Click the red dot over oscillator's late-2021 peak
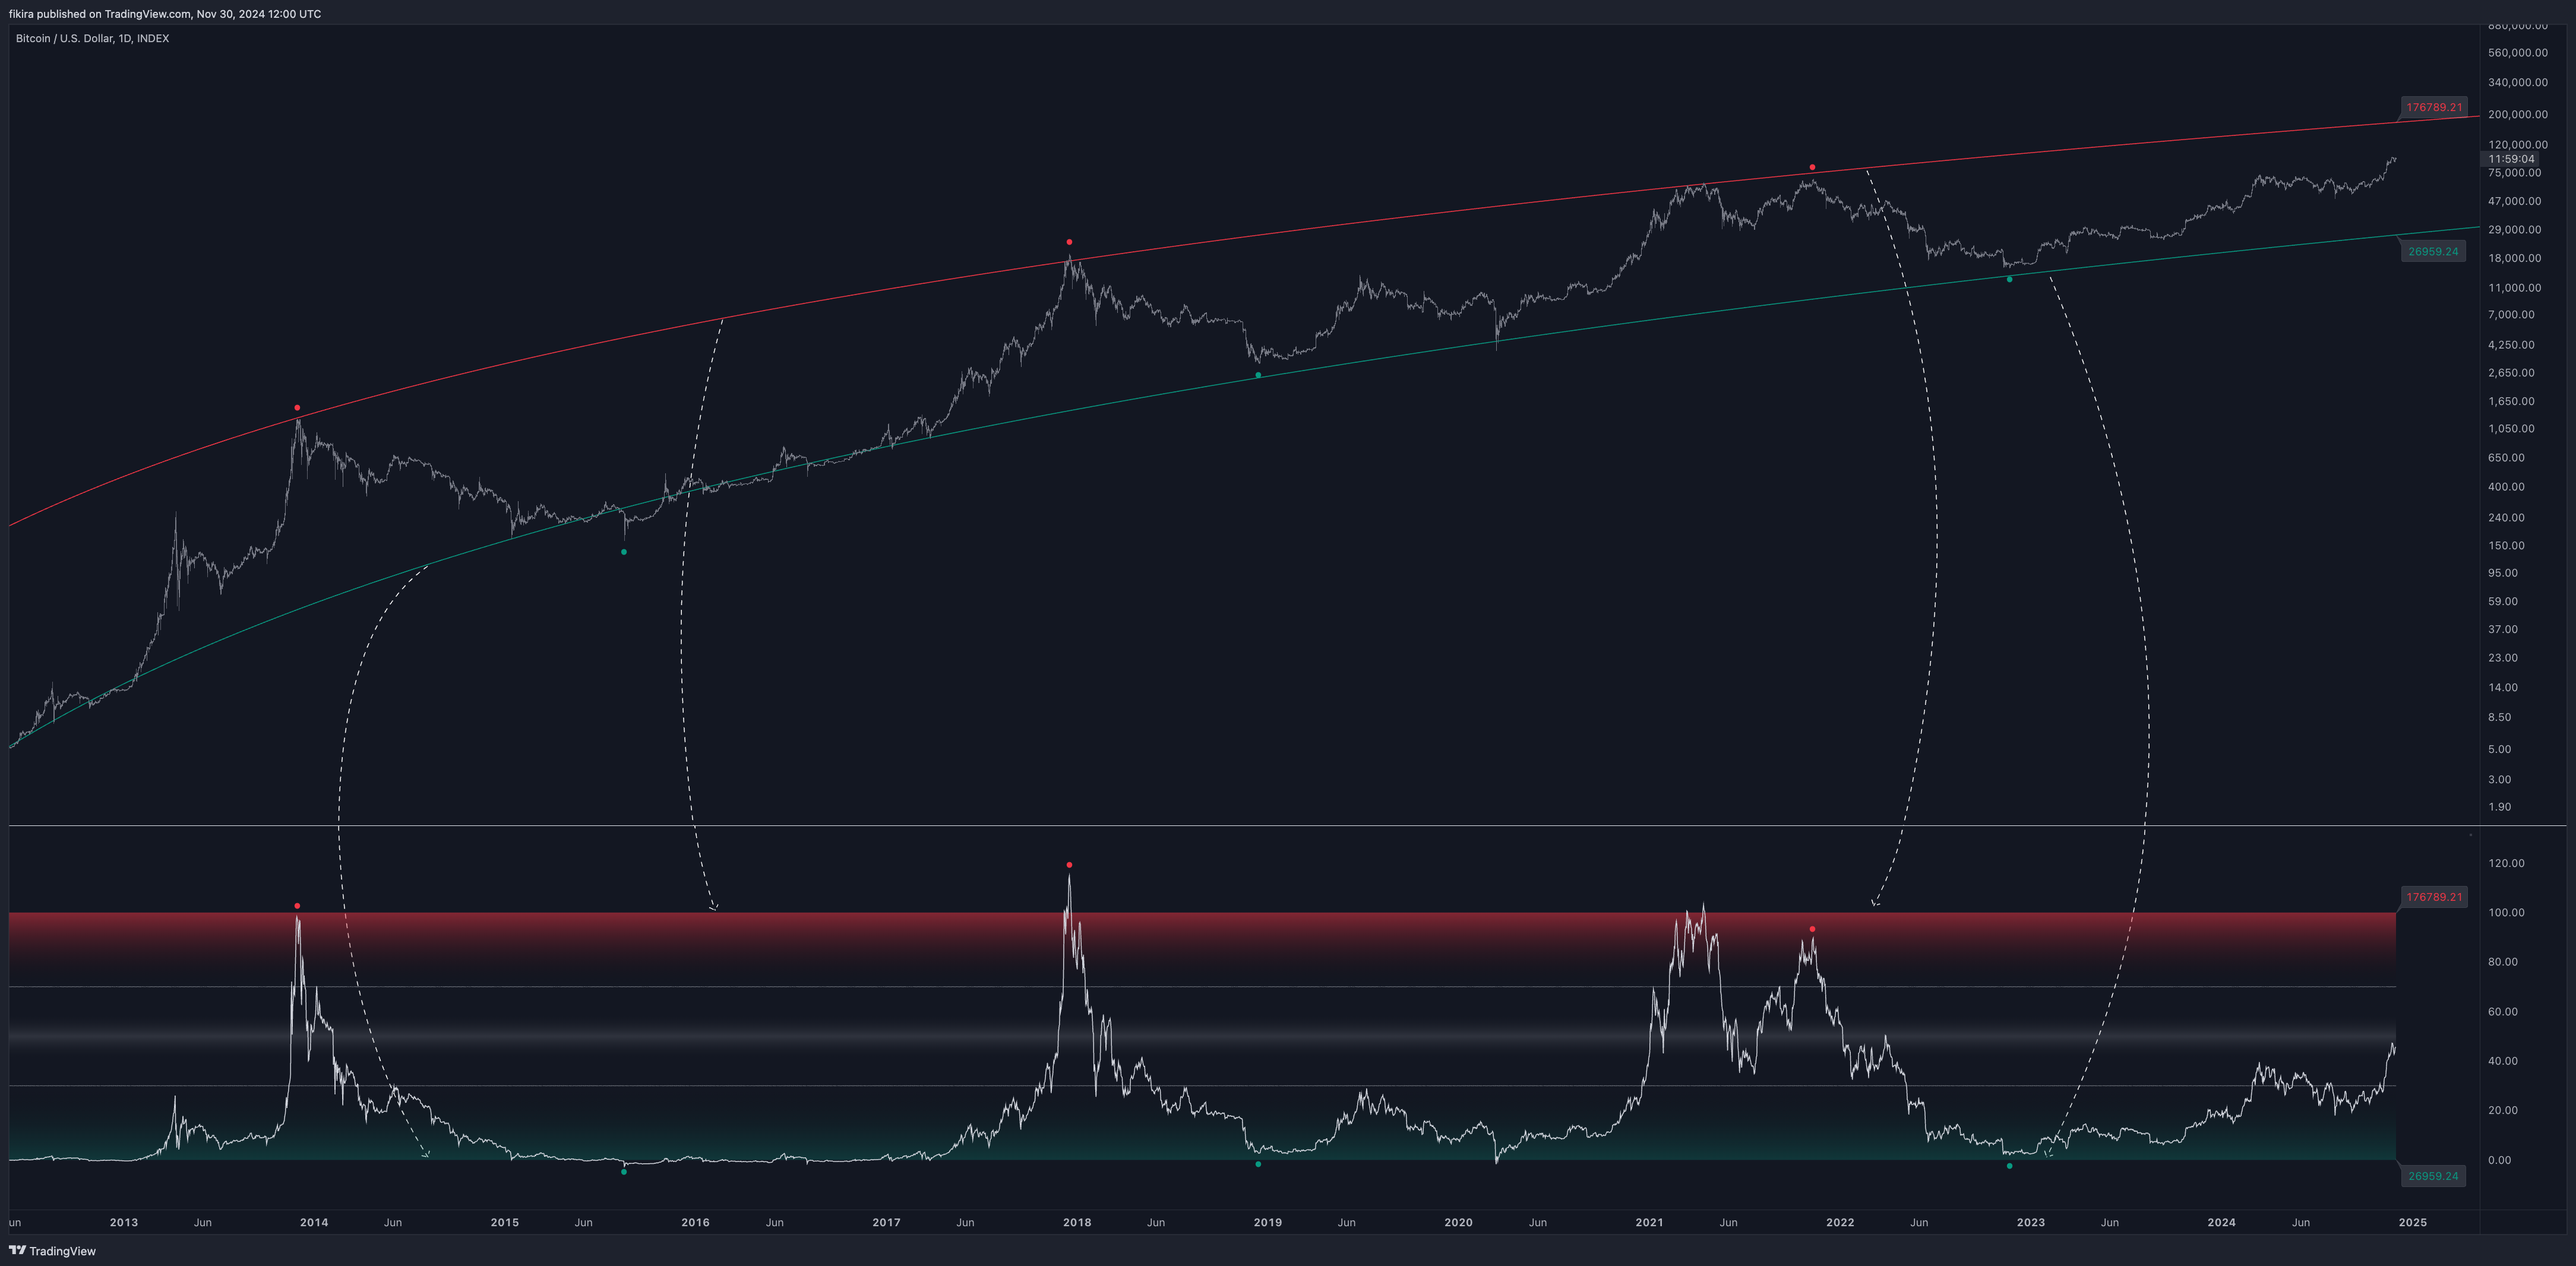This screenshot has width=2576, height=1266. pos(1812,929)
